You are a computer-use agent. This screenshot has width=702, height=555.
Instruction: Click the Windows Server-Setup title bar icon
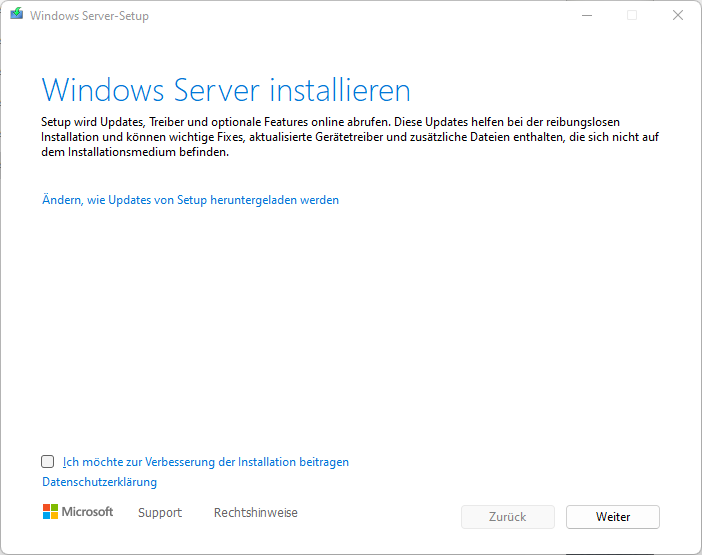point(16,15)
